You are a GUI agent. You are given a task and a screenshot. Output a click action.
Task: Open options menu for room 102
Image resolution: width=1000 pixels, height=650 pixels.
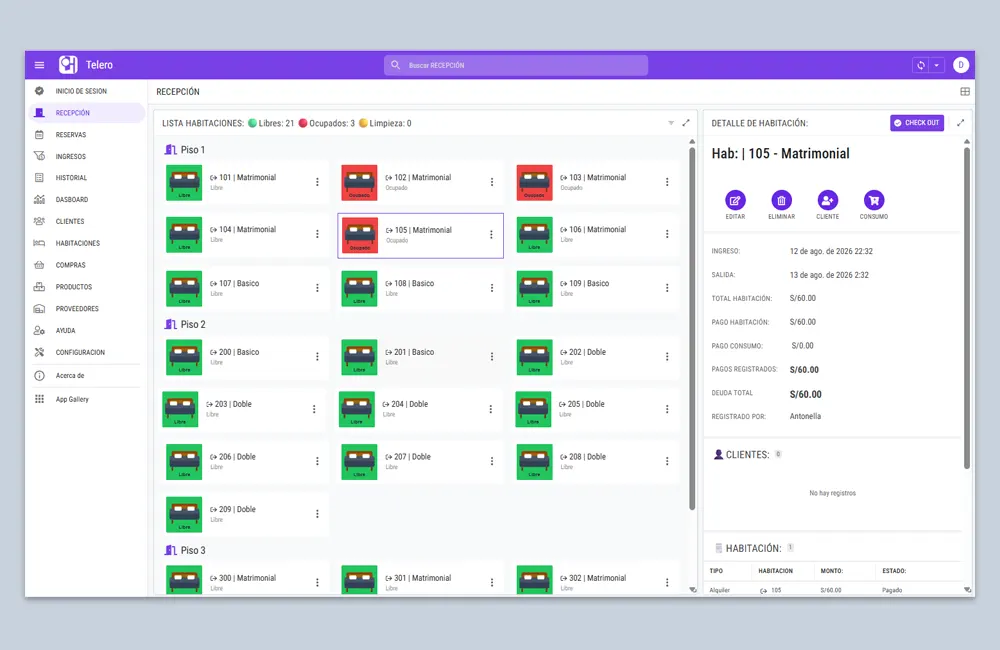(x=492, y=182)
